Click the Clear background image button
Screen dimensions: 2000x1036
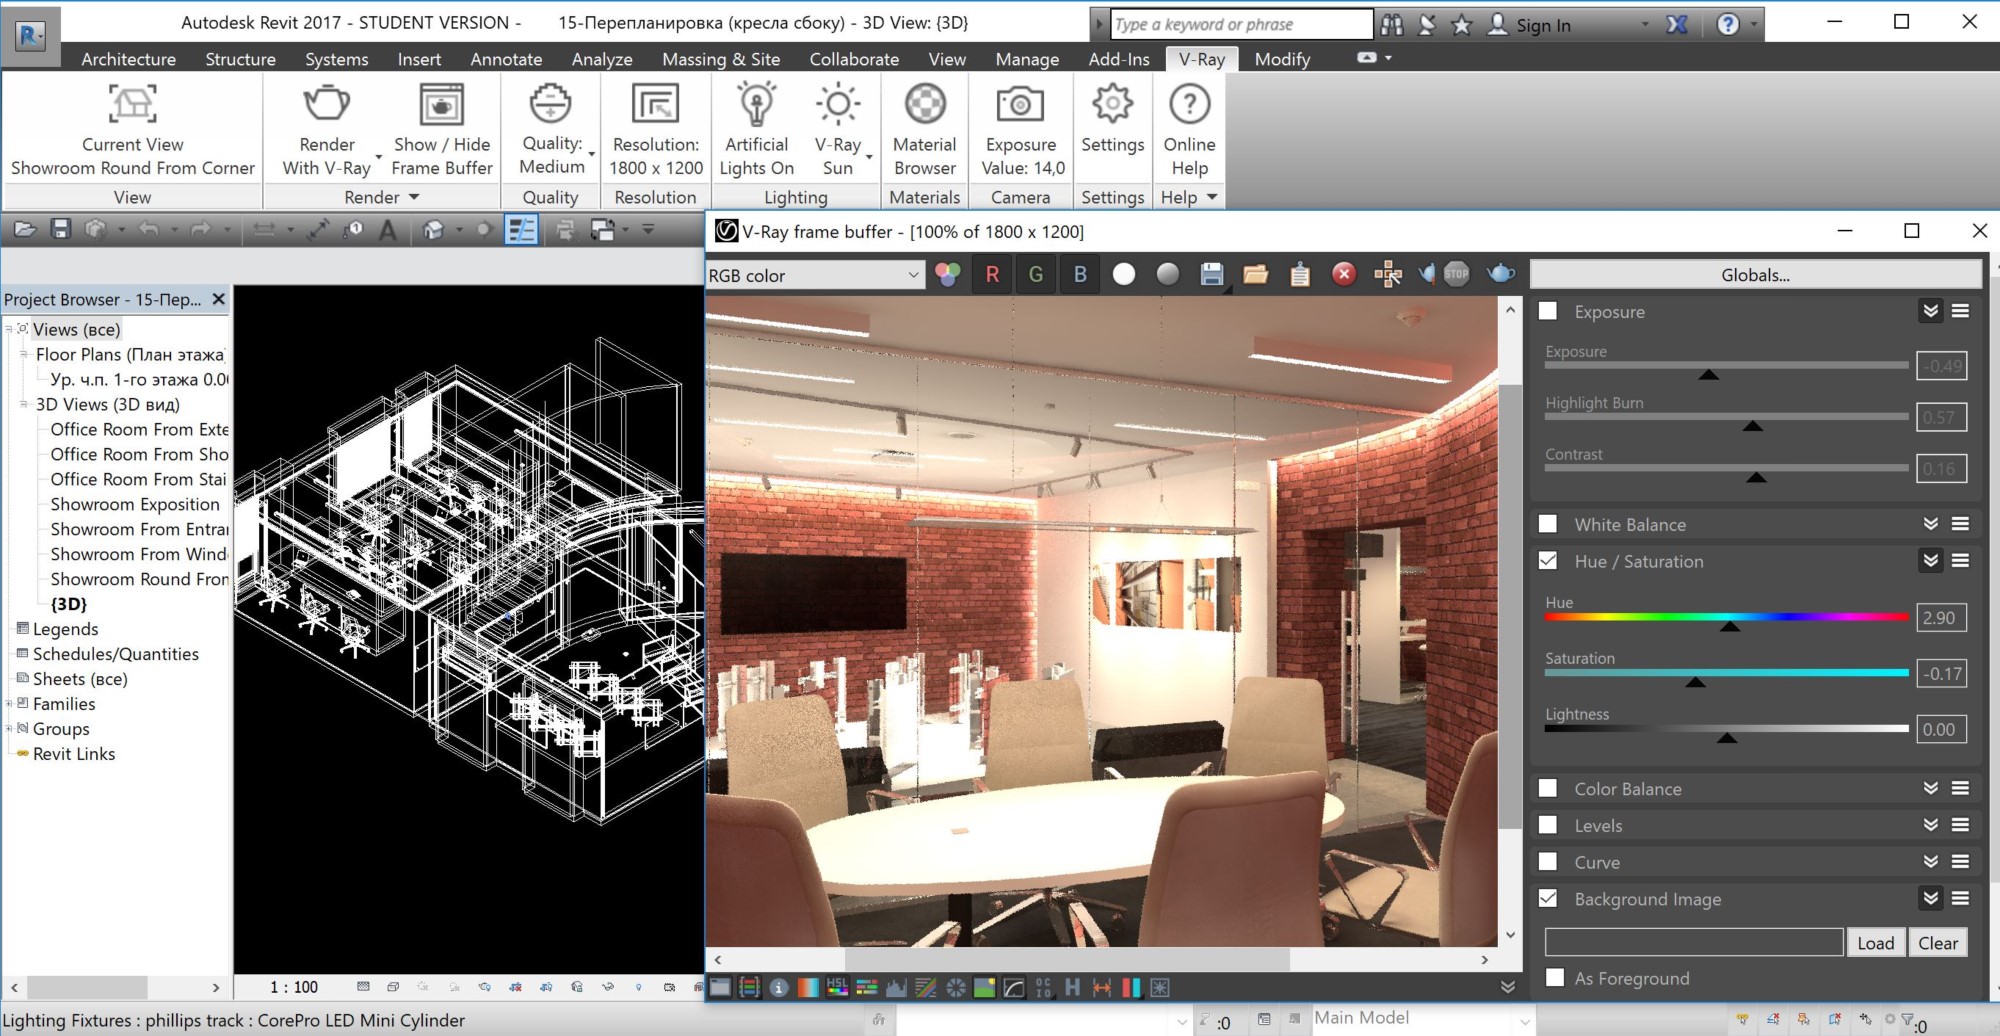[1938, 943]
